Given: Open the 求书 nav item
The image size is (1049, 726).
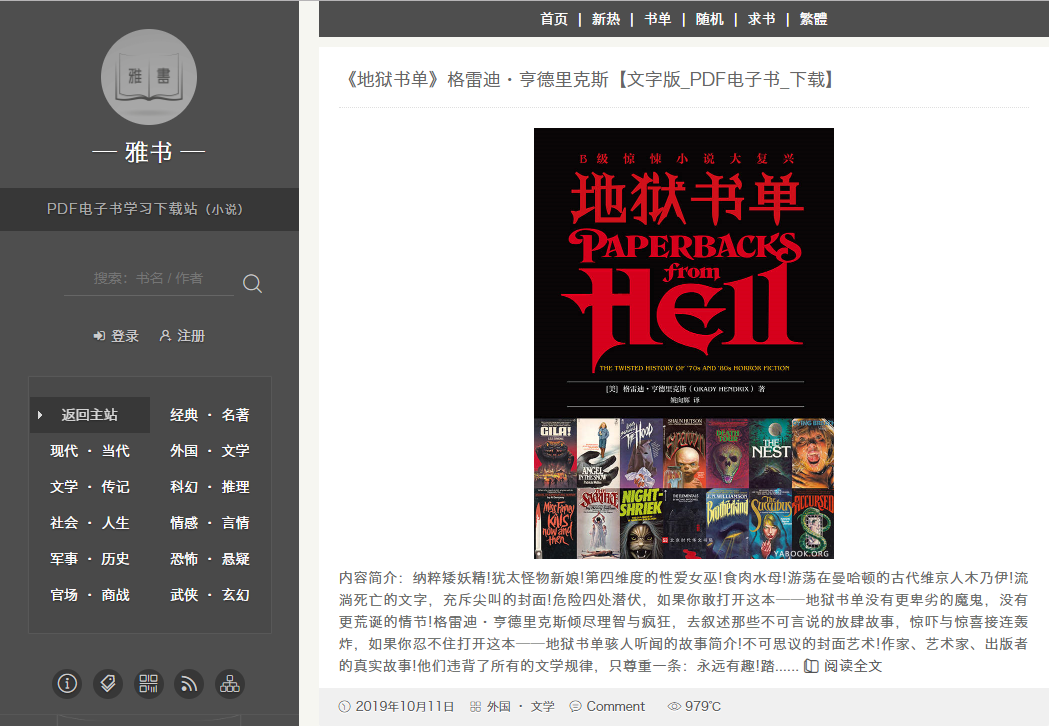Looking at the screenshot, I should tap(761, 19).
